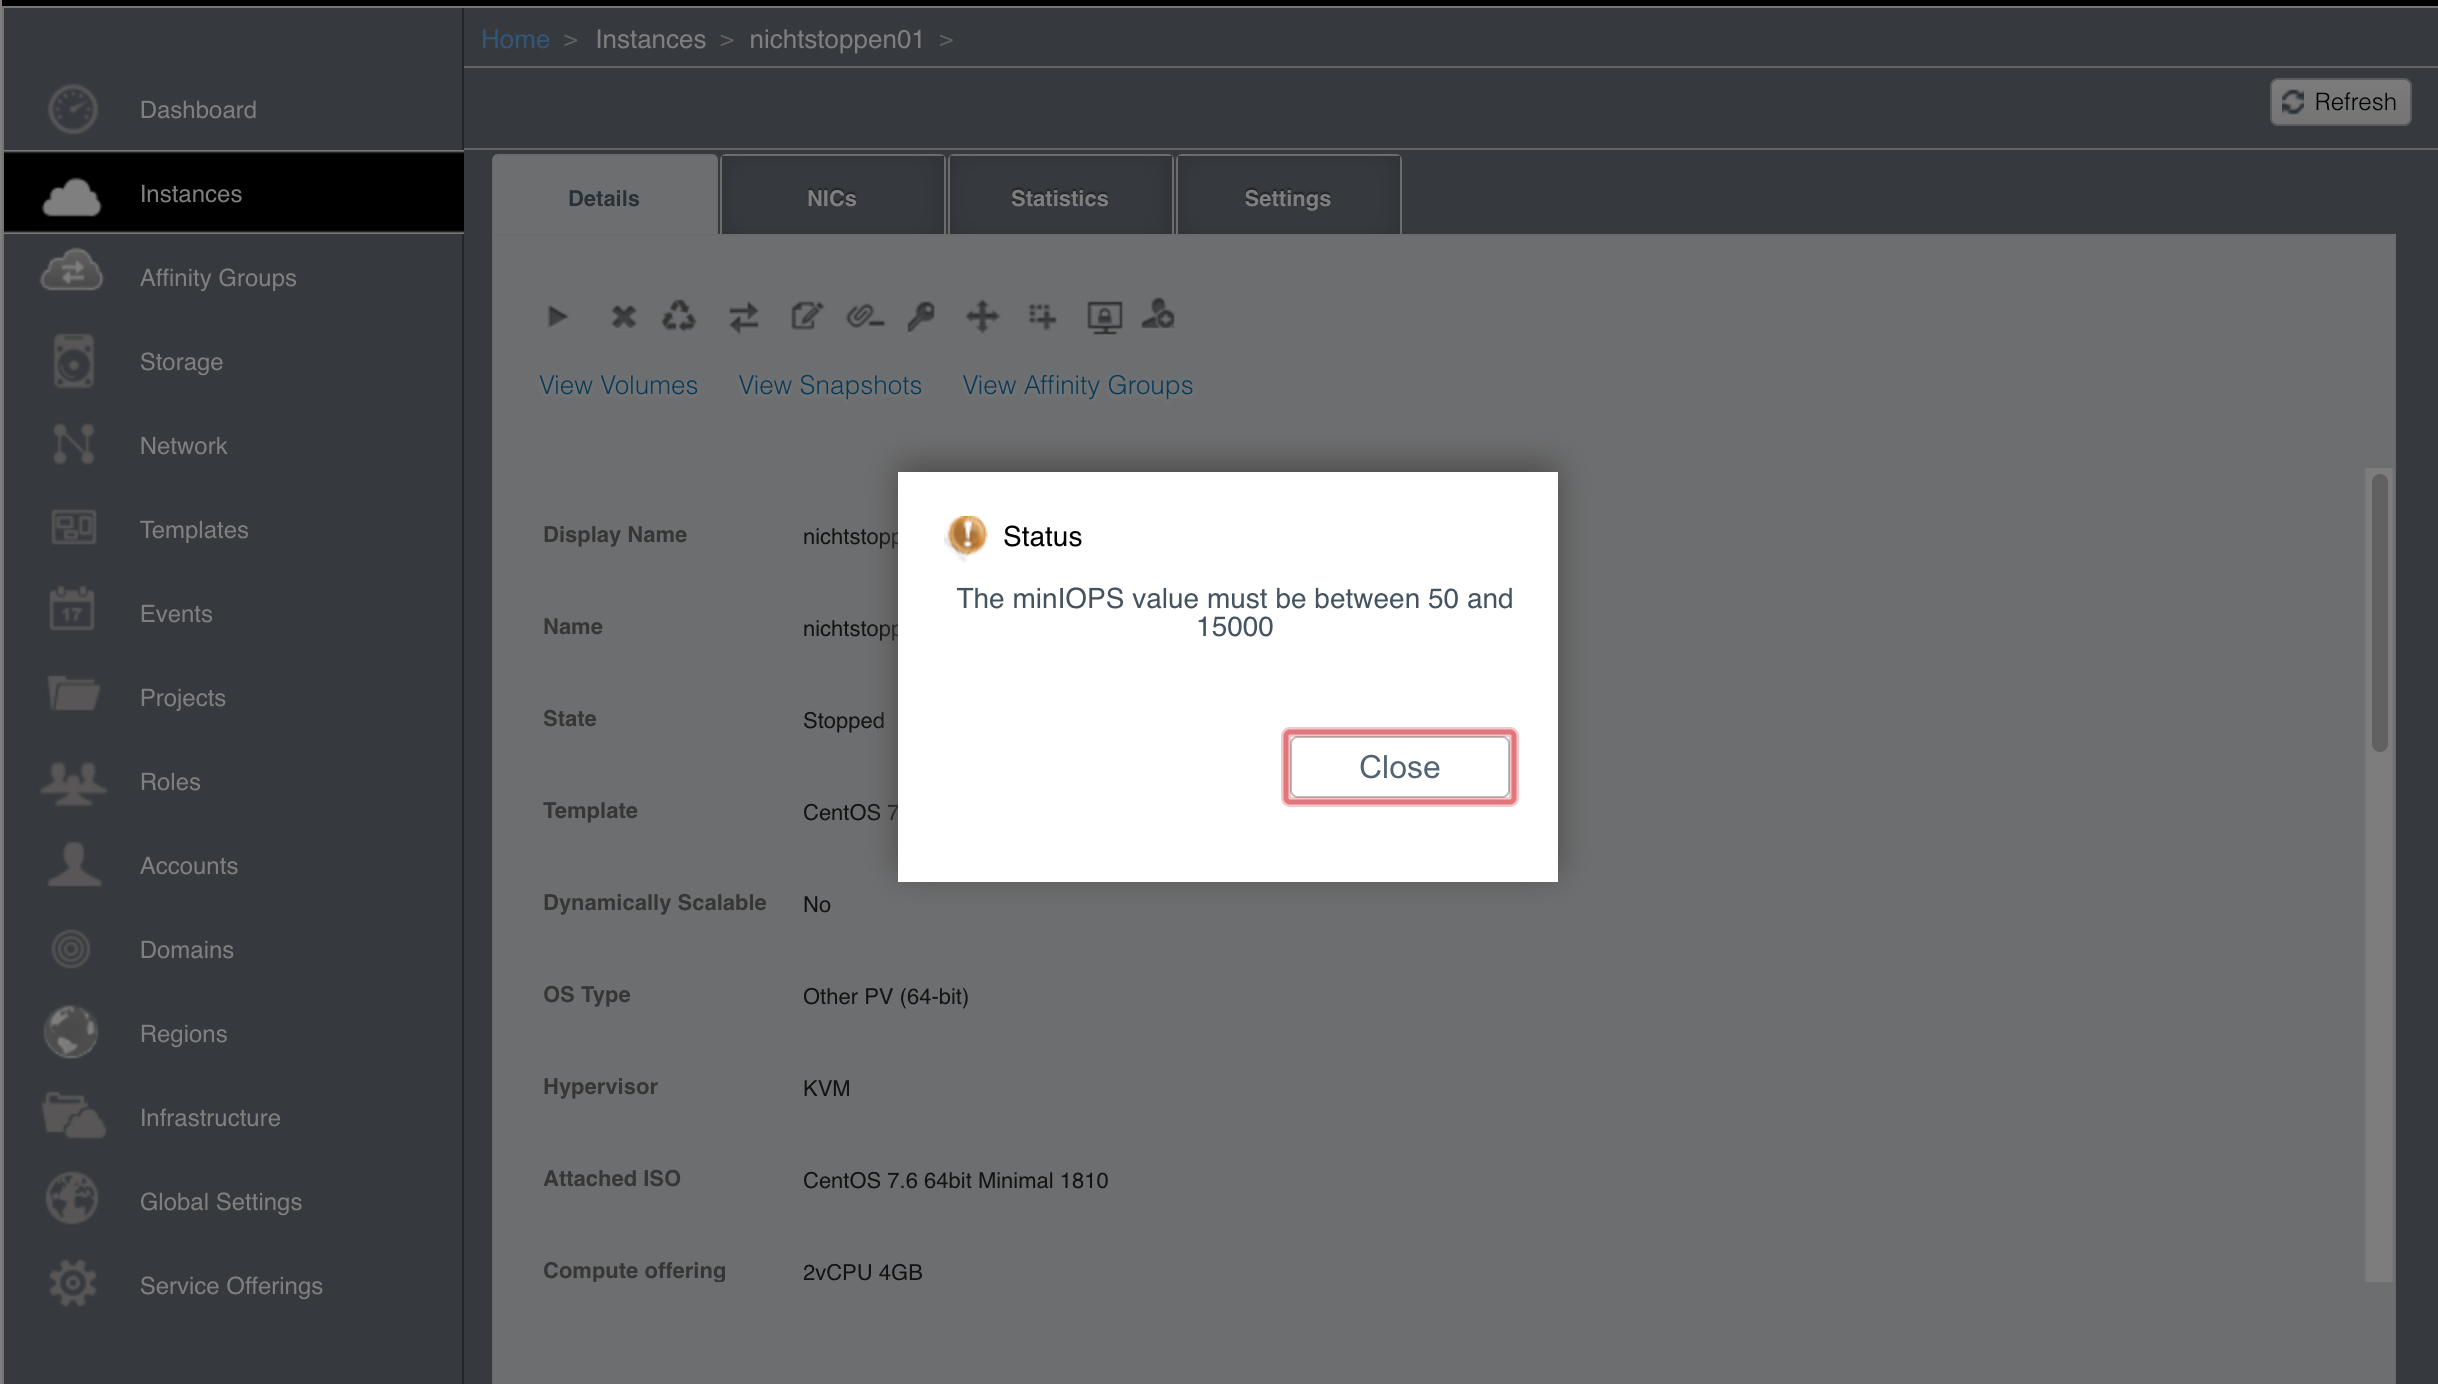Image resolution: width=2438 pixels, height=1384 pixels.
Task: Click the migrate instance cross-arrows icon
Action: tap(982, 317)
